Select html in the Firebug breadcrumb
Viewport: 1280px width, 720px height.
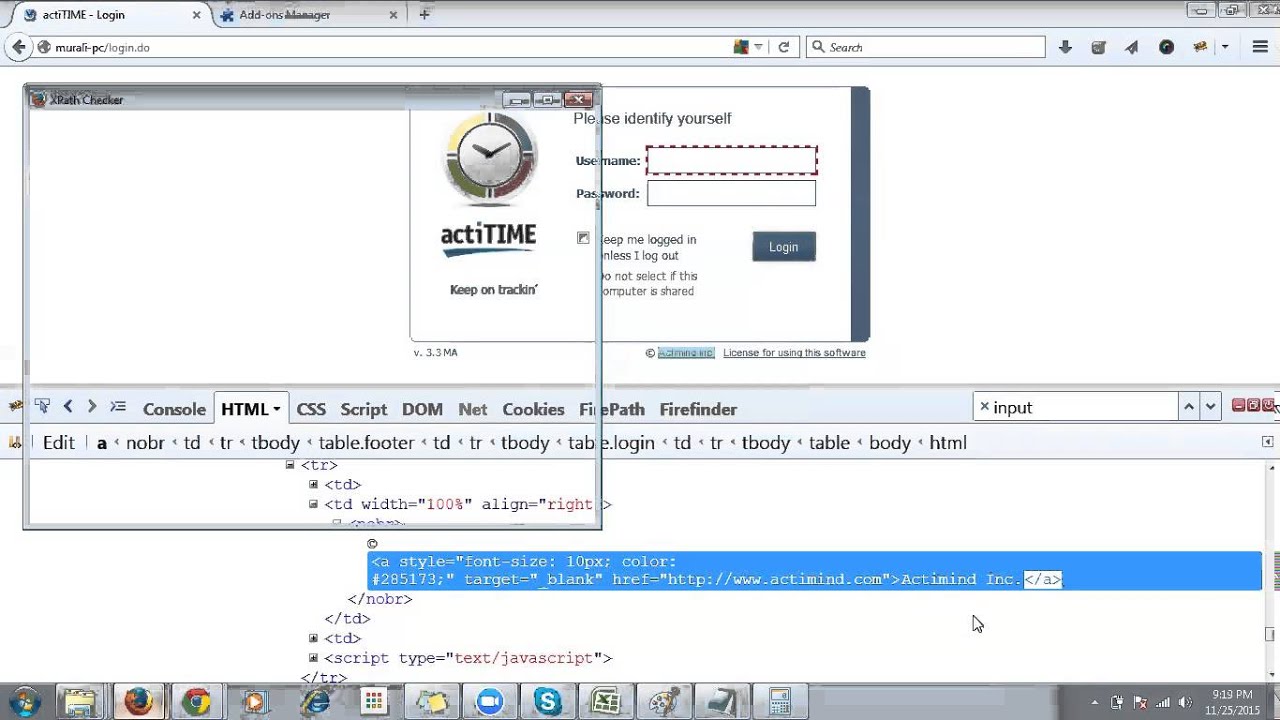click(x=948, y=442)
